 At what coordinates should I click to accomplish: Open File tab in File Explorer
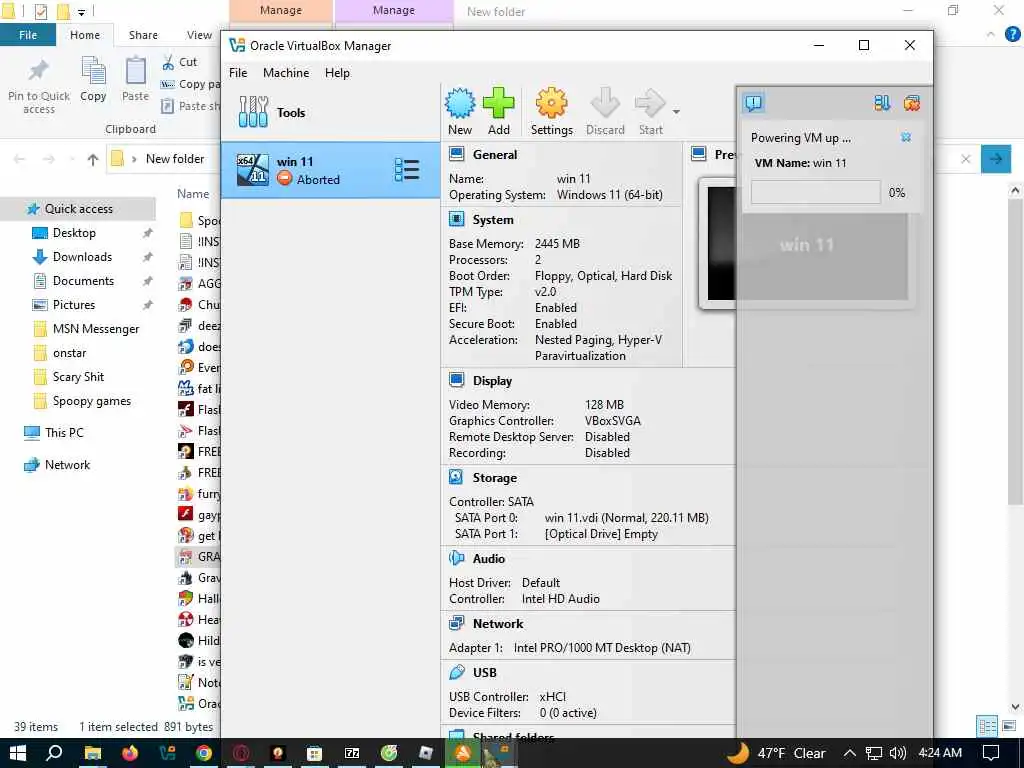tap(27, 35)
